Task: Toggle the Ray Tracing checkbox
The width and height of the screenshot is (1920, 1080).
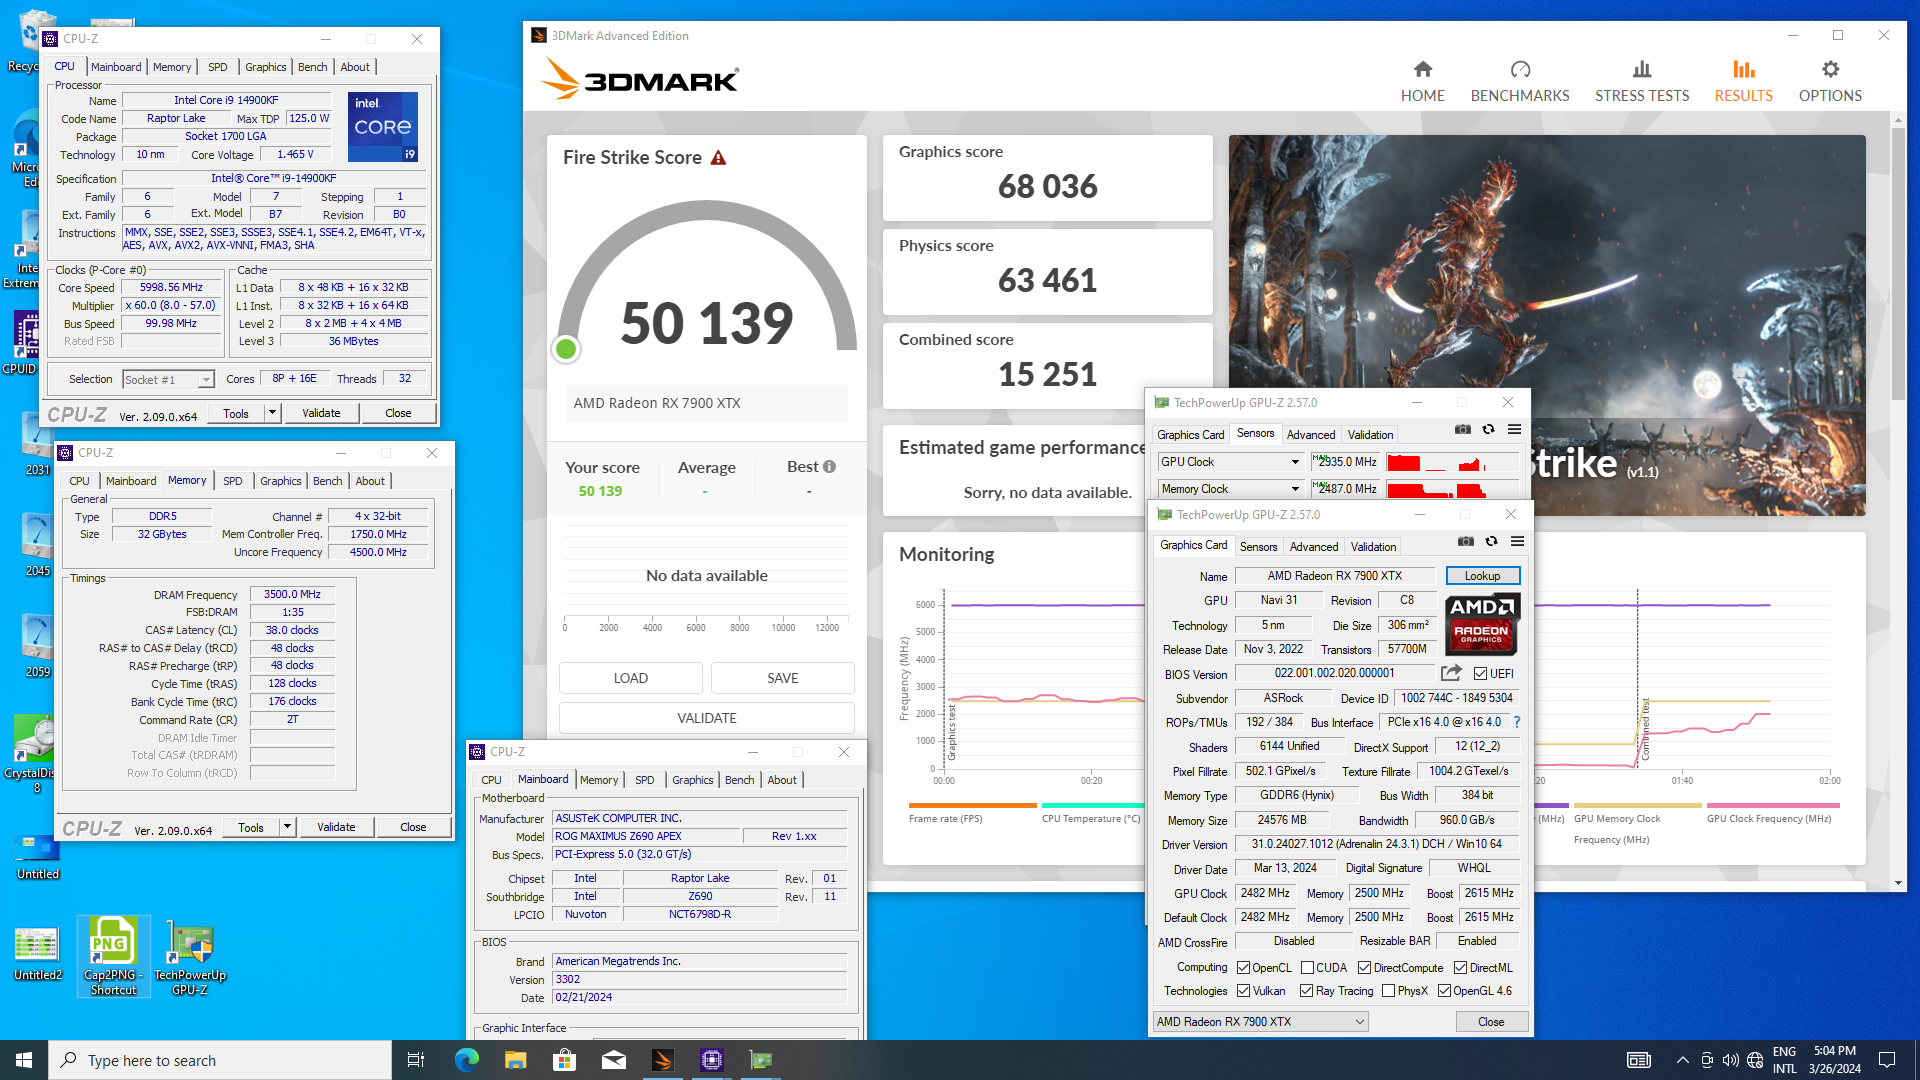Action: 1306,991
